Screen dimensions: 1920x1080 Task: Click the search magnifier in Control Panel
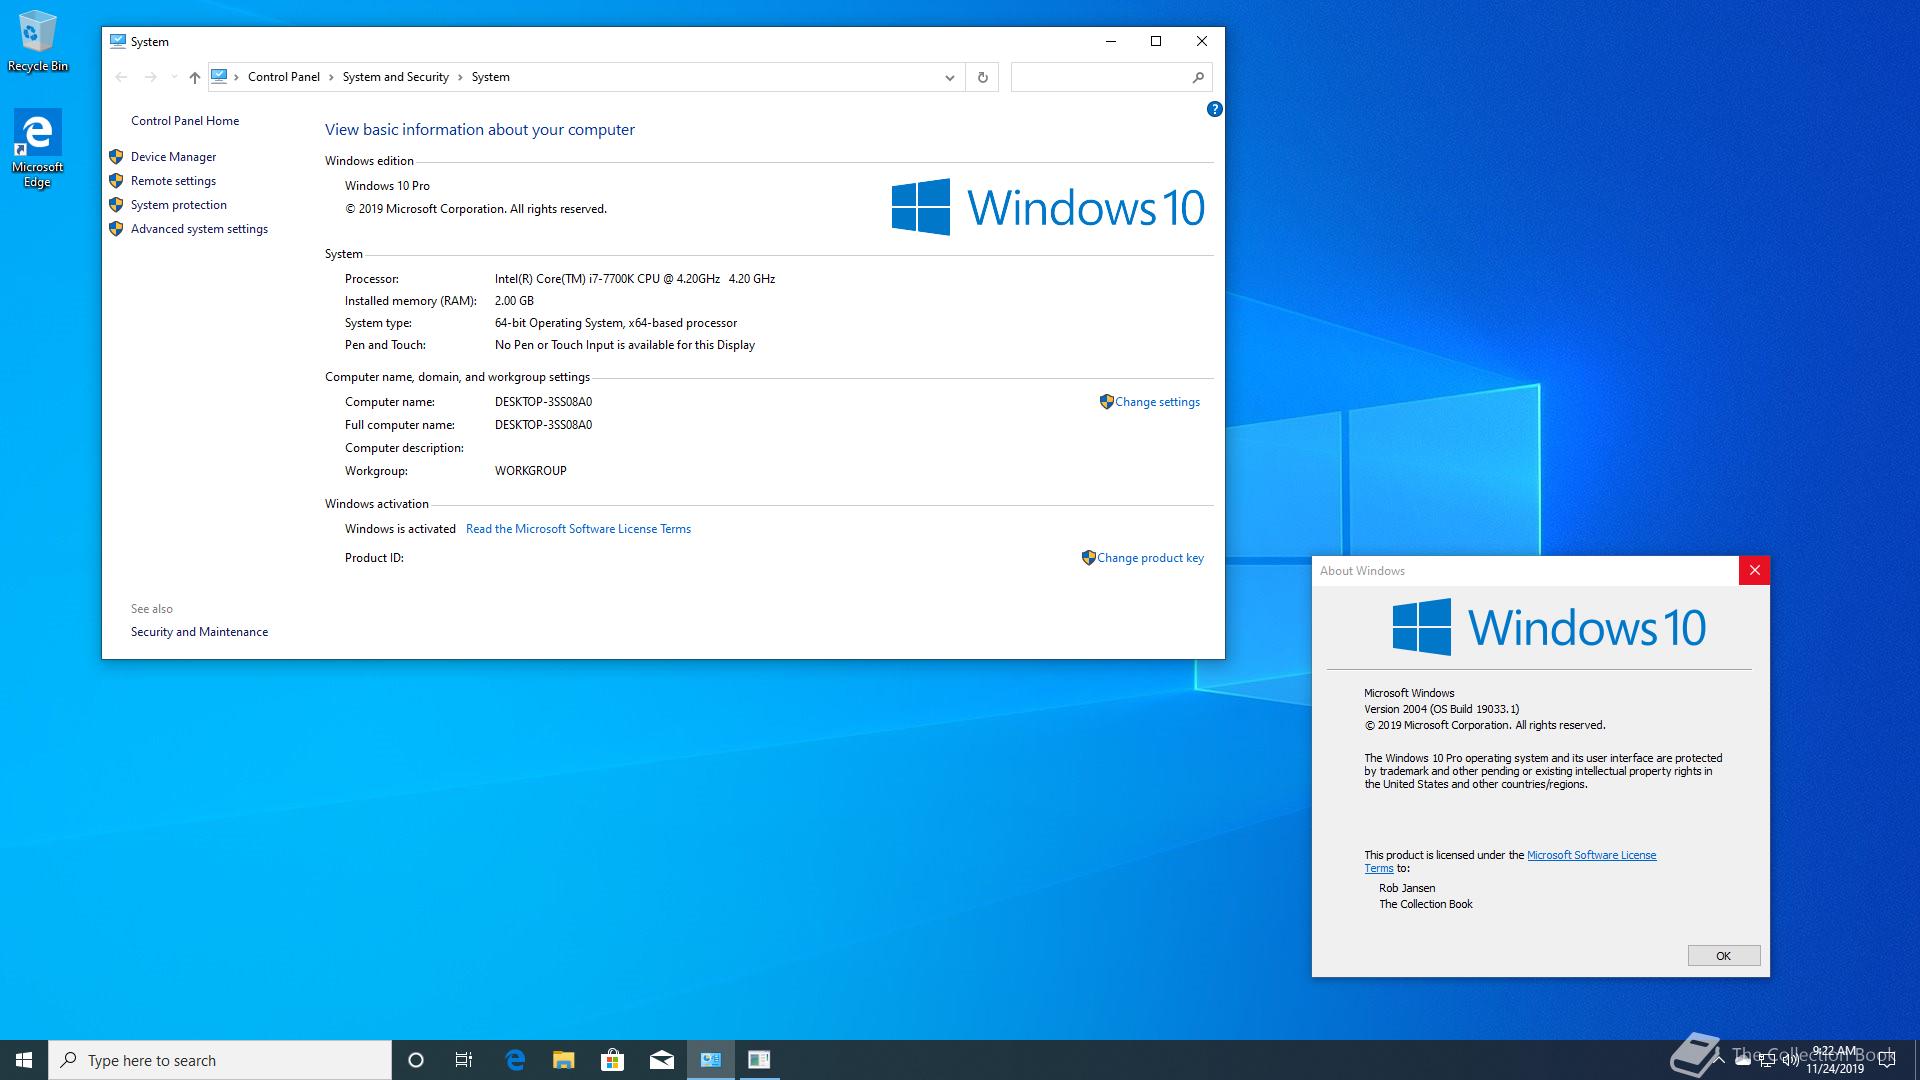tap(1198, 77)
